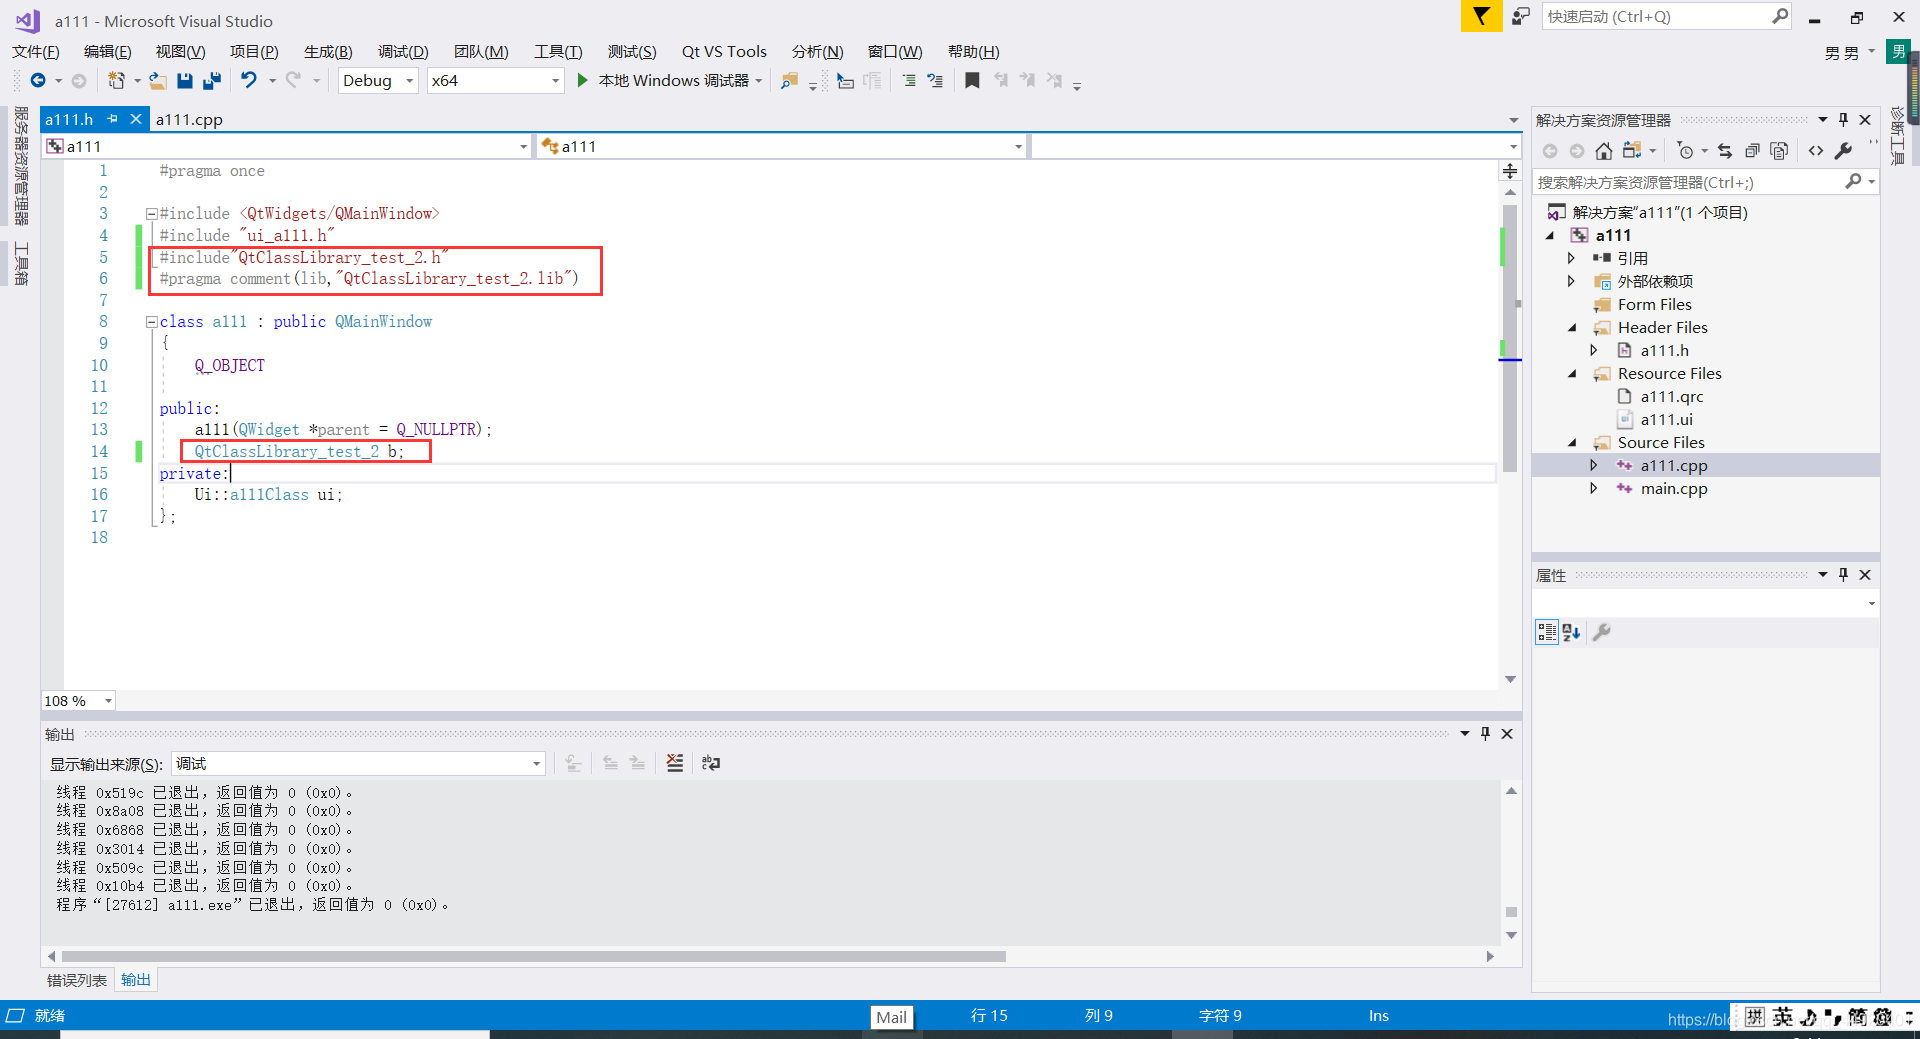
Task: Click the navigate backward arrow in toolbar
Action: click(x=38, y=80)
